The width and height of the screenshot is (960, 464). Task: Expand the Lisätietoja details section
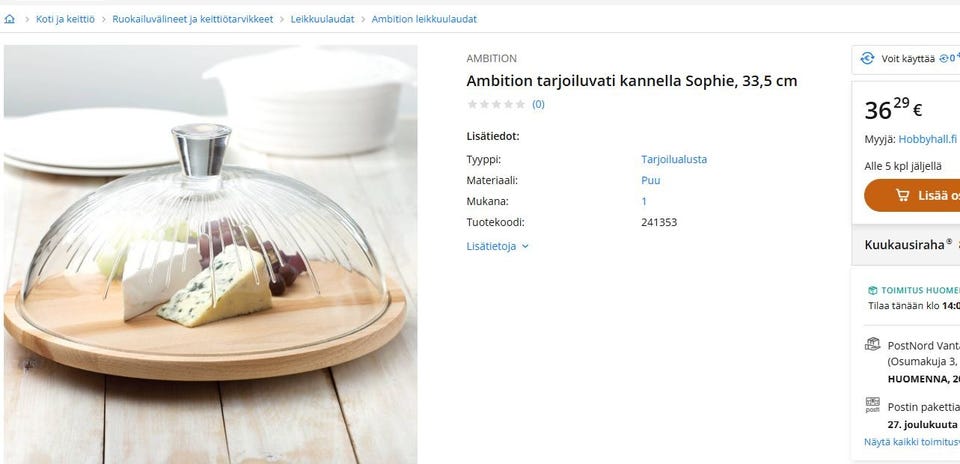click(x=497, y=246)
